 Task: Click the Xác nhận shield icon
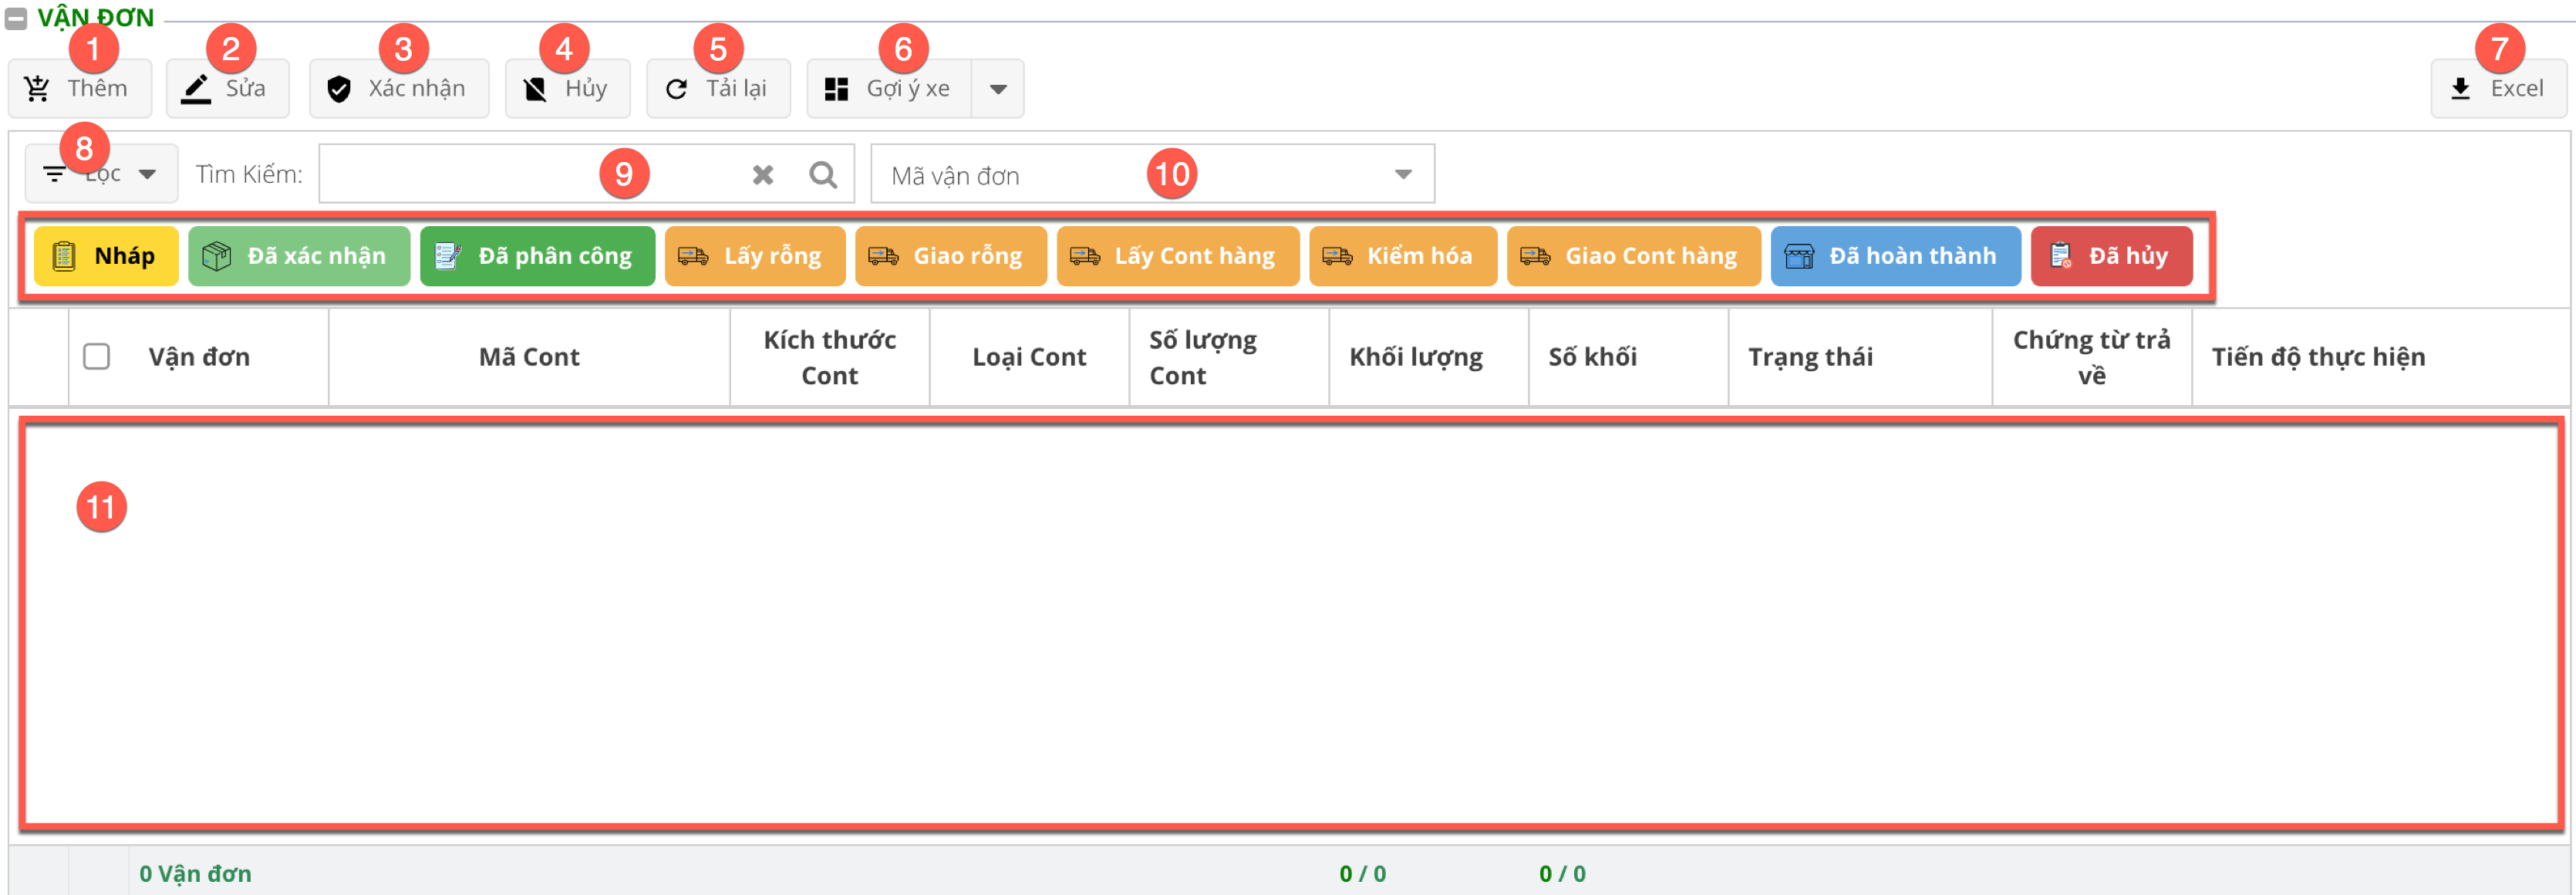click(339, 89)
